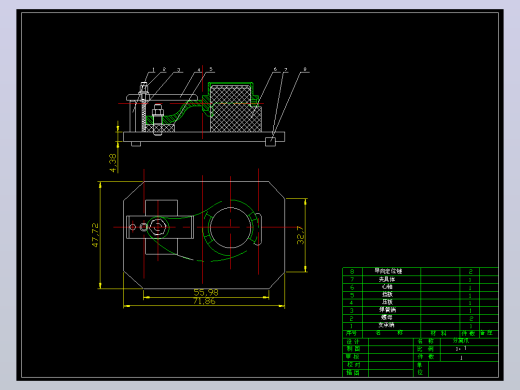This screenshot has height=390, width=520.
Task: Click balloon number 6 above the section view
Action: pyautogui.click(x=275, y=69)
